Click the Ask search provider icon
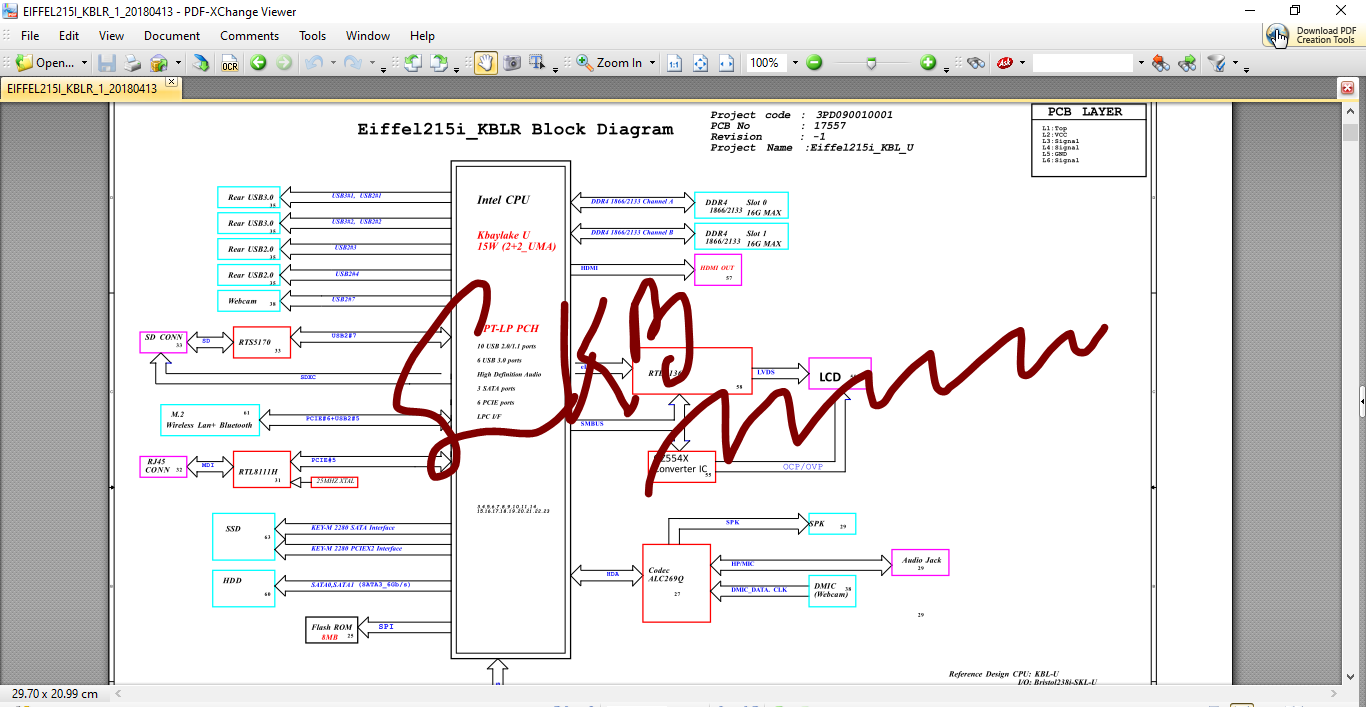 tap(1004, 63)
